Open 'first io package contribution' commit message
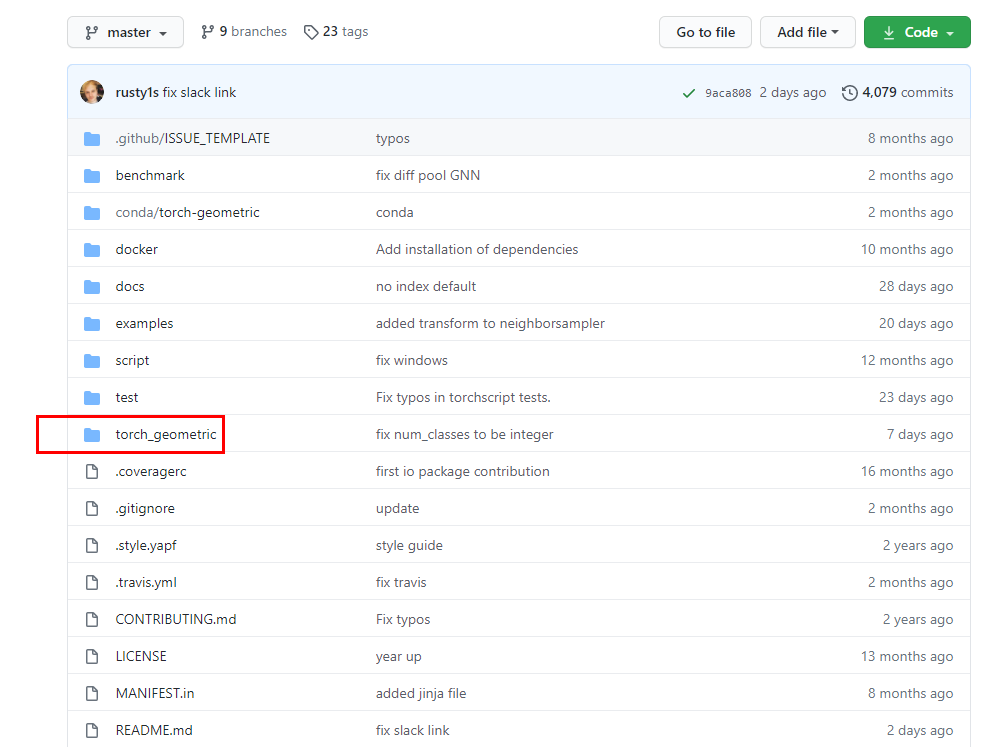Viewport: 995px width, 747px height. pos(463,472)
